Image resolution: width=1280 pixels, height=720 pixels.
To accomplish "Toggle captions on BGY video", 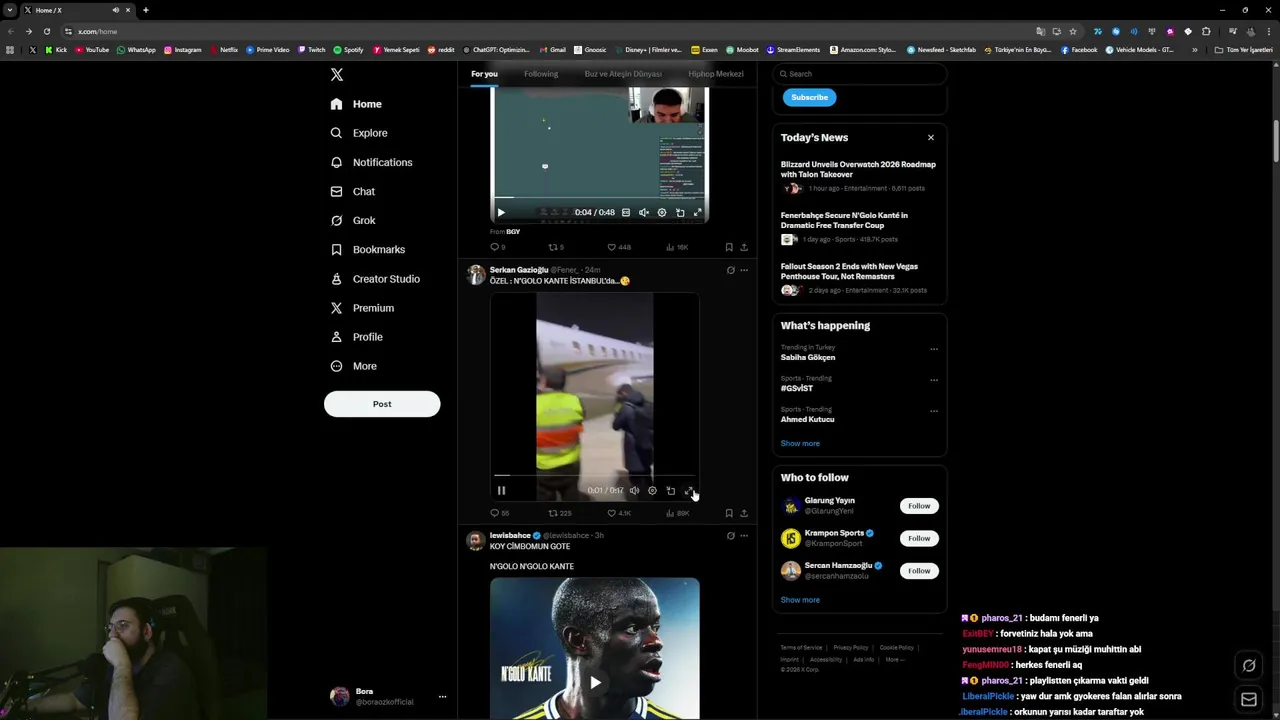I will tap(626, 212).
